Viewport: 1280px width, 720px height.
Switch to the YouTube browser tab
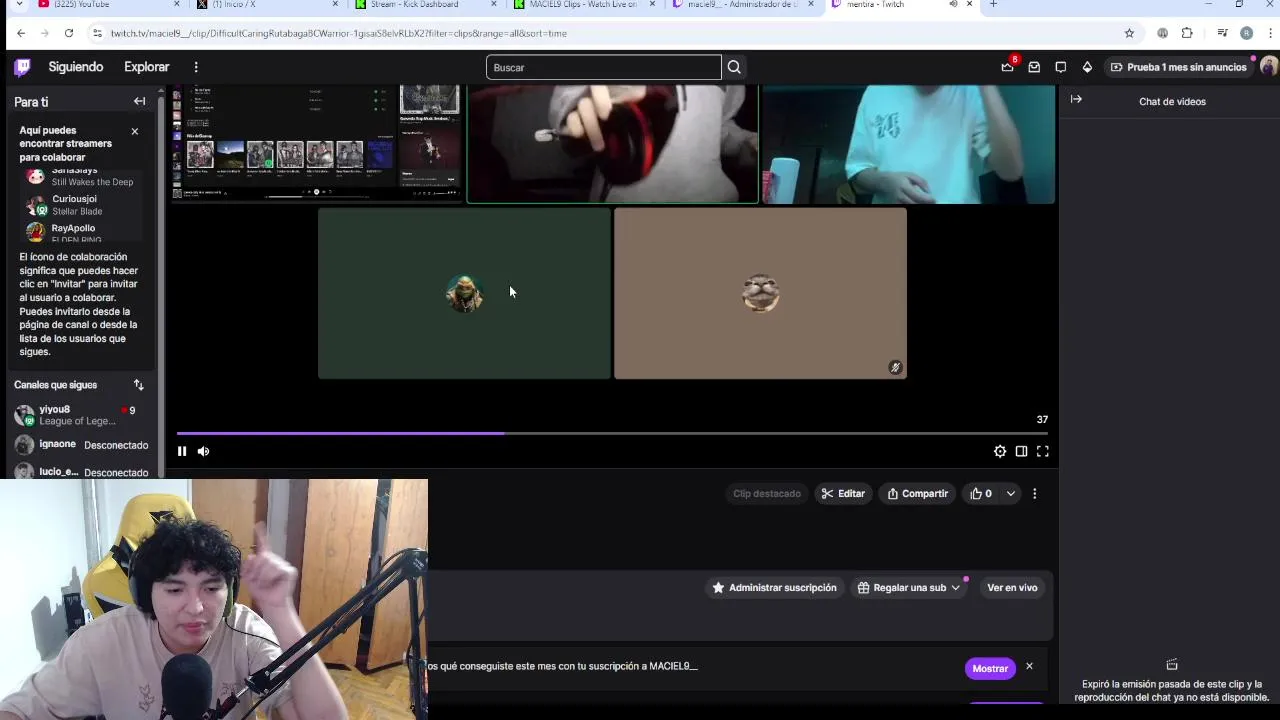(107, 5)
